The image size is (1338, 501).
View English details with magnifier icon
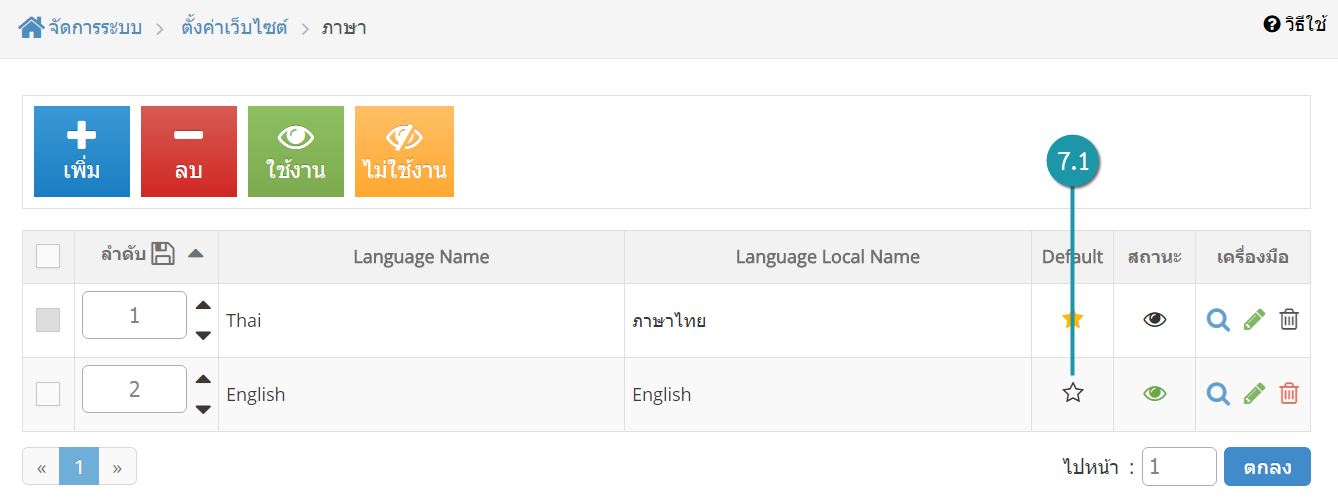1218,394
